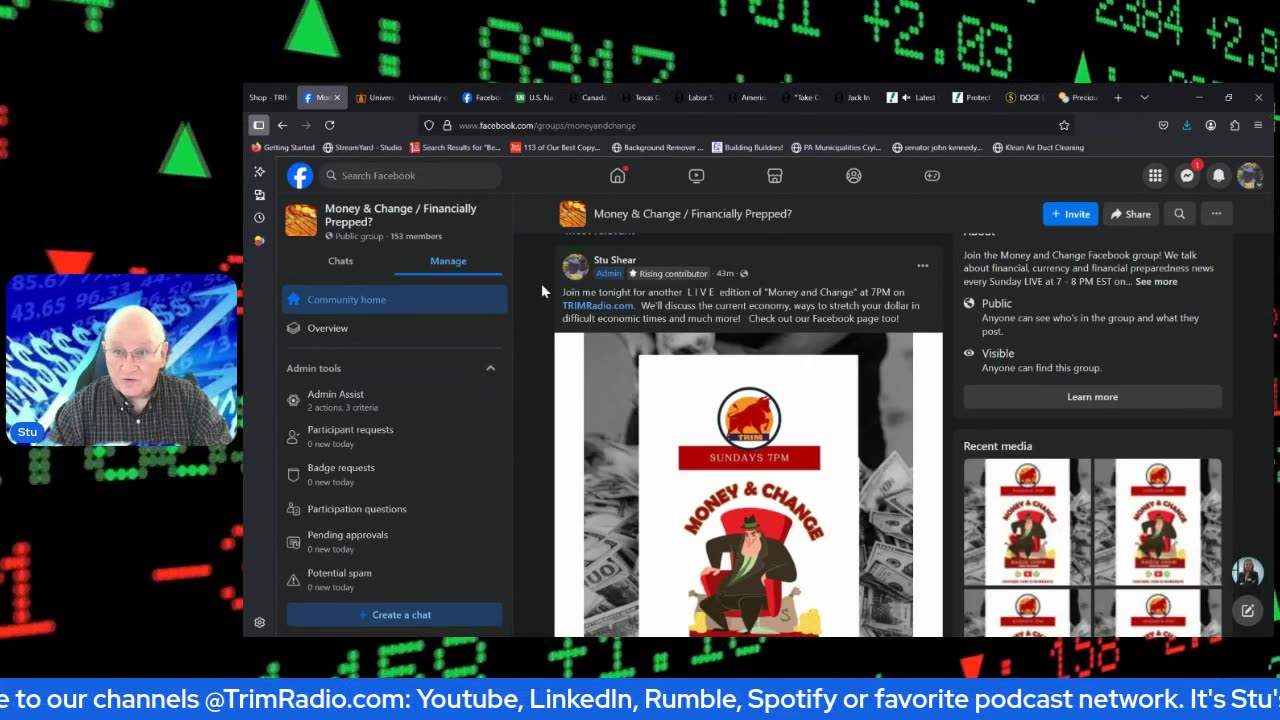Go to Facebook Home icon in top navigation
This screenshot has height=720, width=1280.
(x=618, y=176)
